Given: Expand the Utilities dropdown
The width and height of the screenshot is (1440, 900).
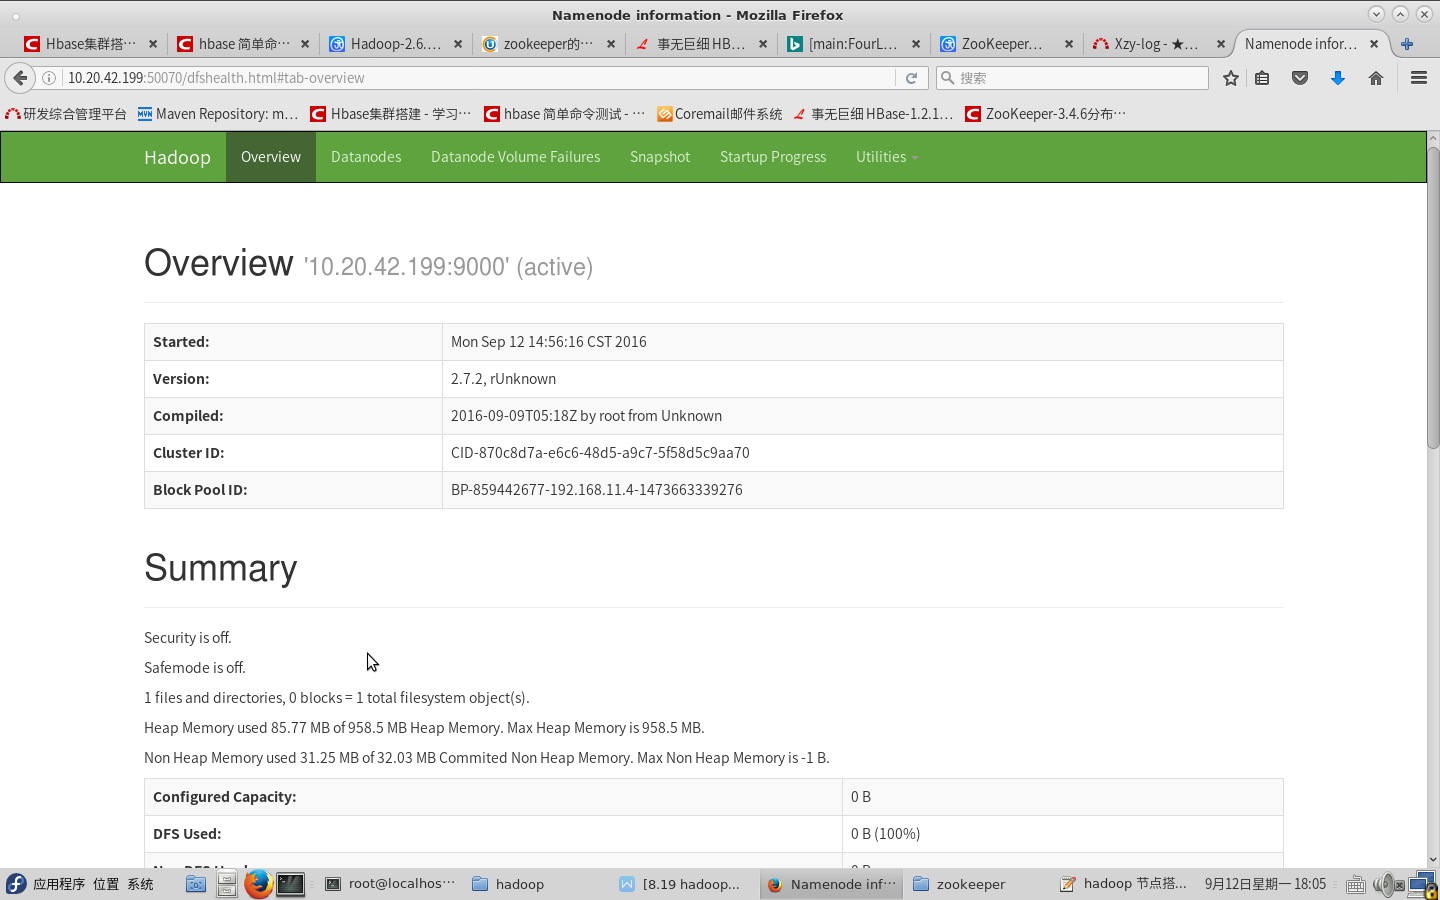Looking at the screenshot, I should [887, 157].
